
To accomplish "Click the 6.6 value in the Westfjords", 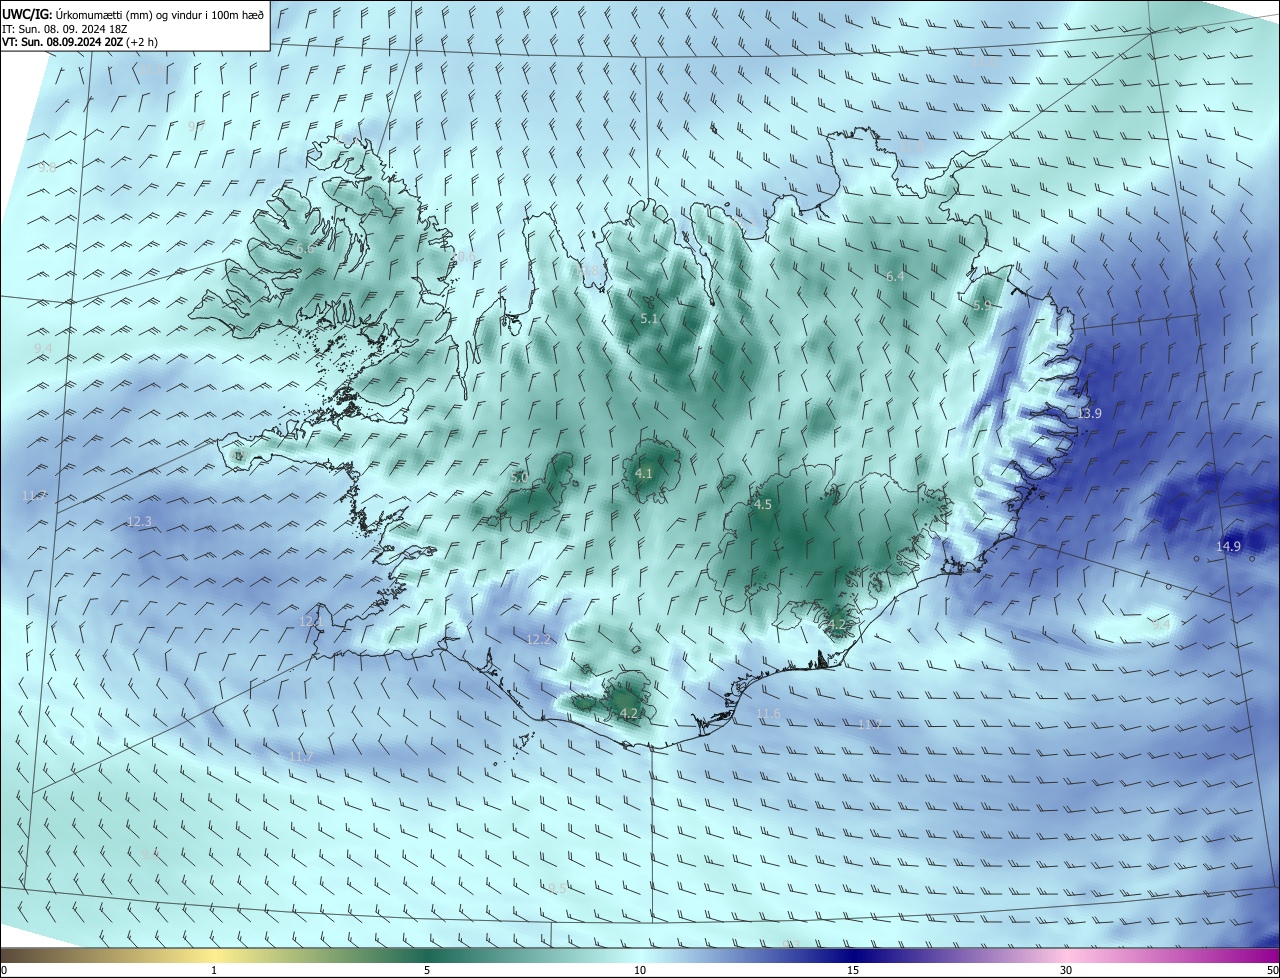I will [x=305, y=247].
